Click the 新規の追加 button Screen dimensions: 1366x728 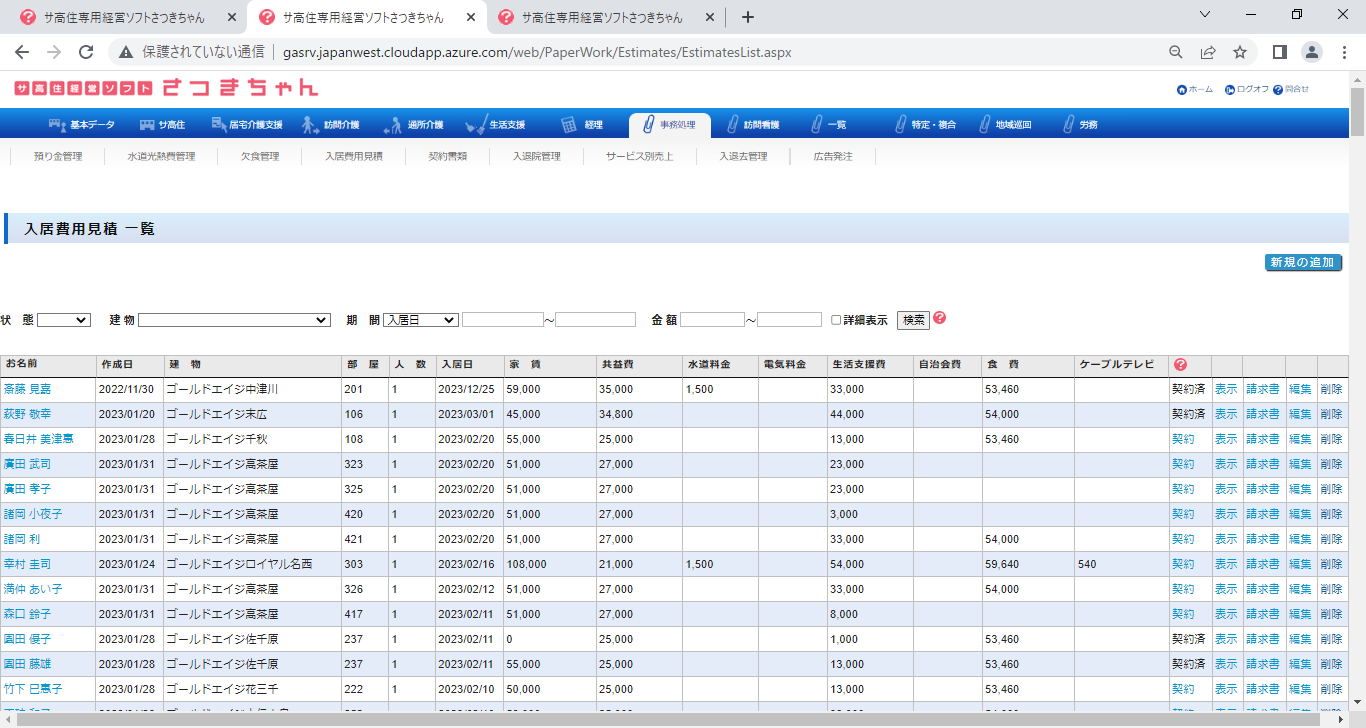(x=1303, y=262)
